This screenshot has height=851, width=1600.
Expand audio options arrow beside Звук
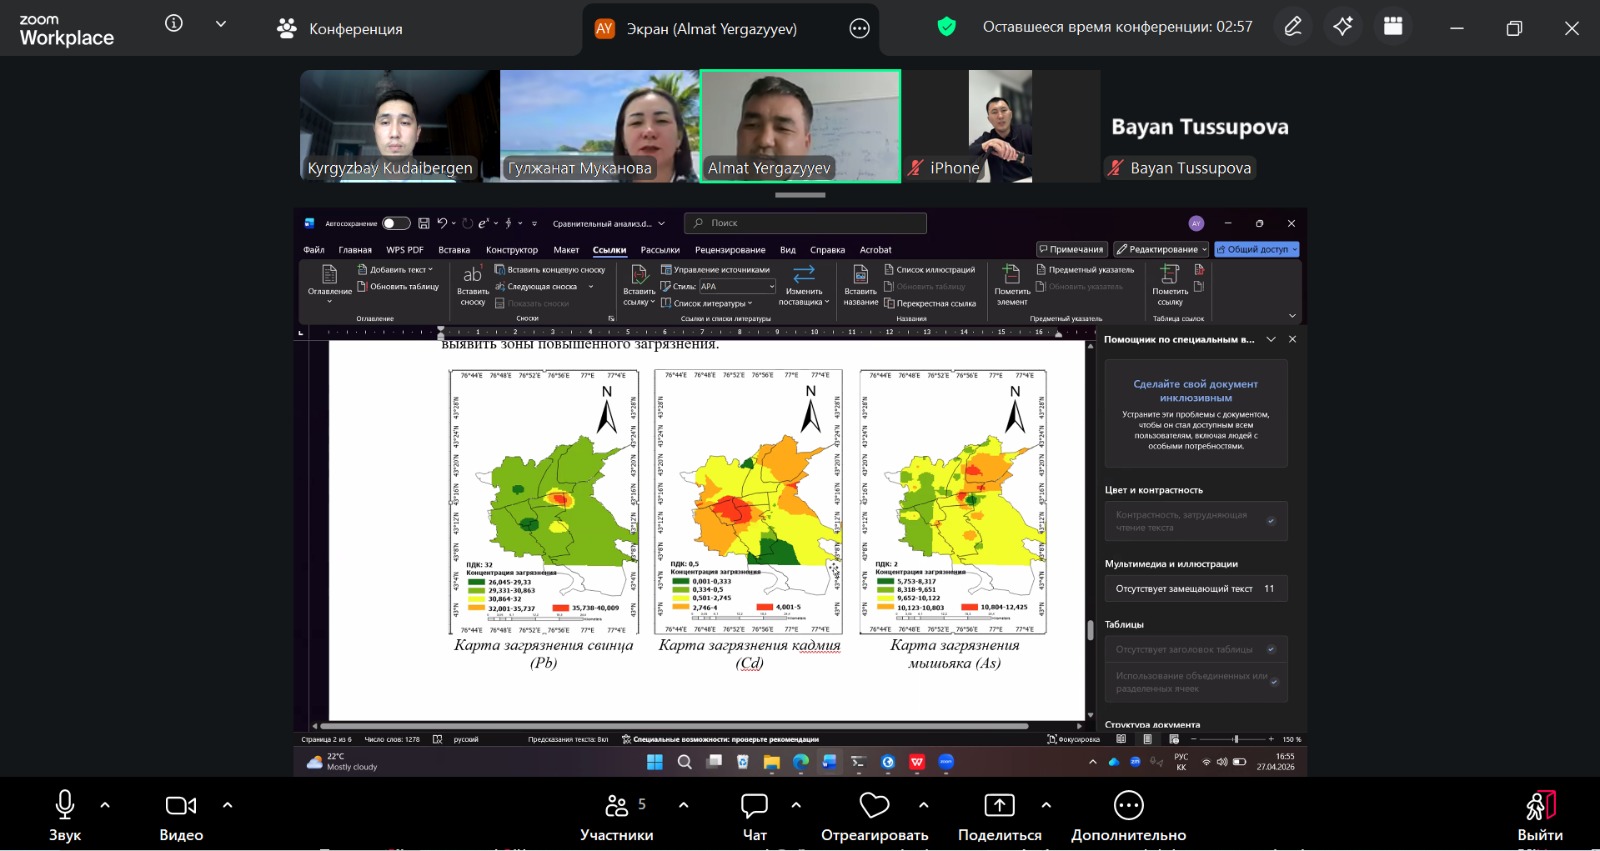coord(105,805)
